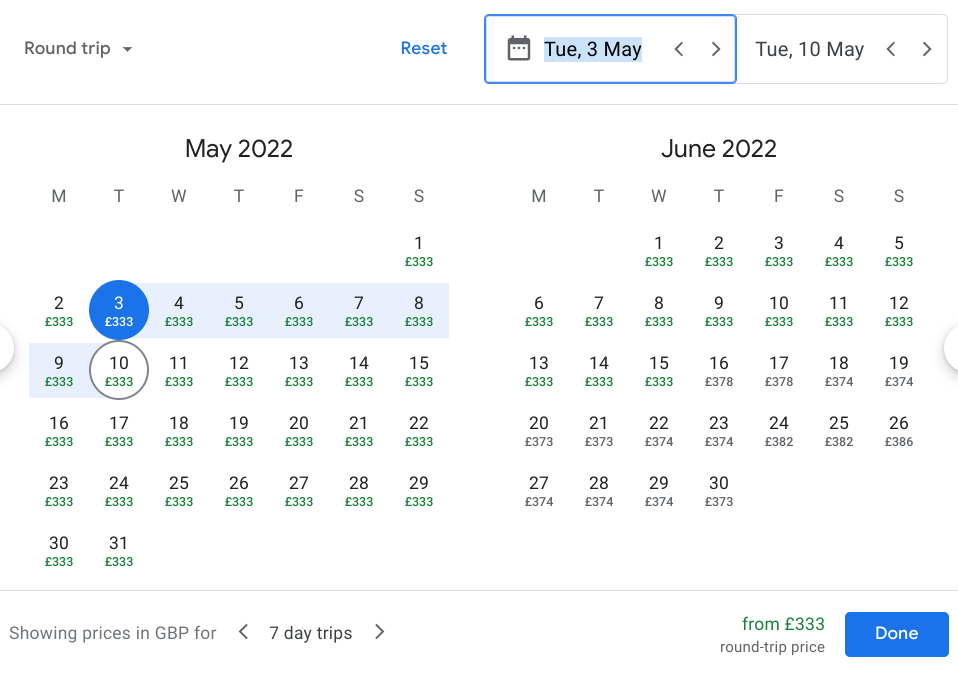Screen dimensions: 958x674
Task: Select the Tue, 3 May departure field
Action: (x=592, y=49)
